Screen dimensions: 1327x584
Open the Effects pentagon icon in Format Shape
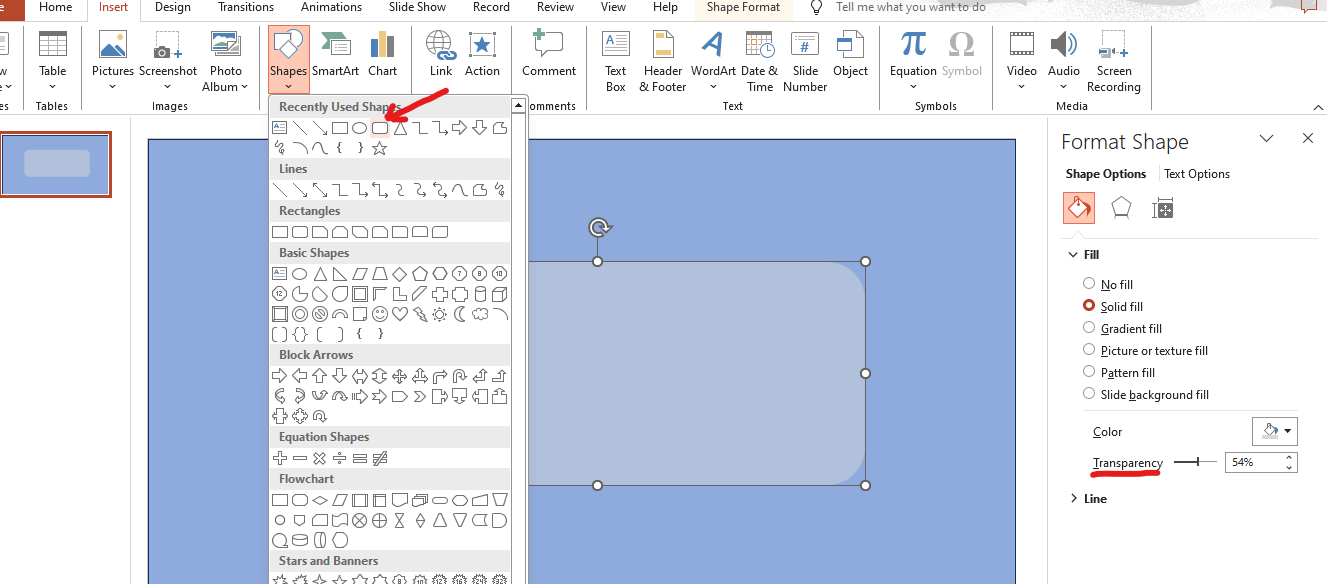(1121, 208)
